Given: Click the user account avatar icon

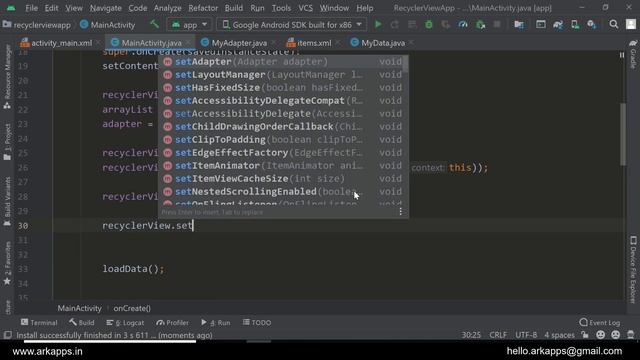Looking at the screenshot, I should point(631,24).
